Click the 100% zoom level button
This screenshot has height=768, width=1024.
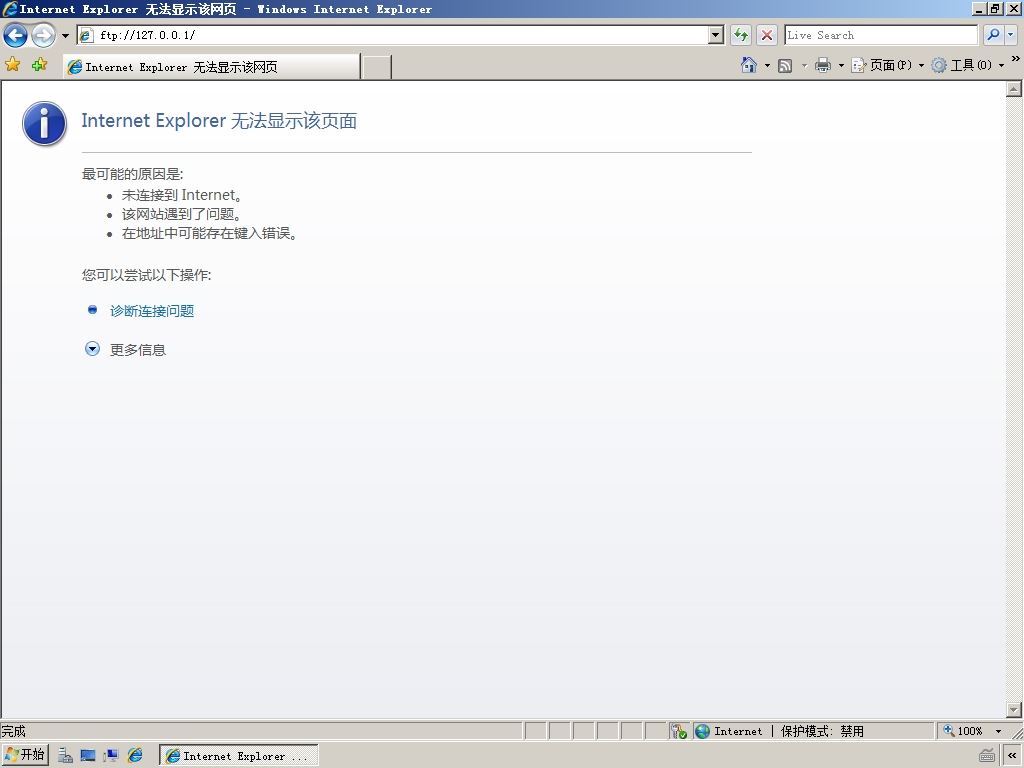(x=964, y=731)
